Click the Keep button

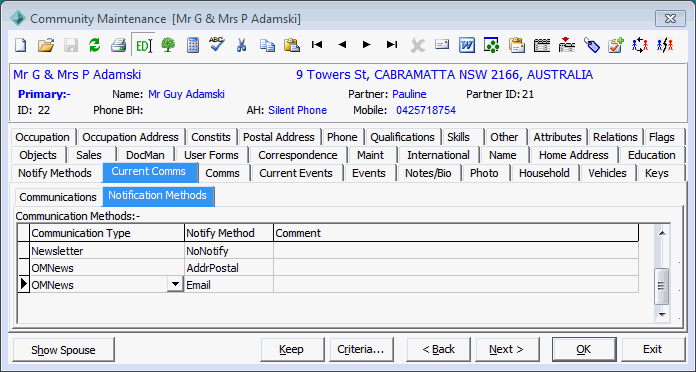click(x=292, y=350)
